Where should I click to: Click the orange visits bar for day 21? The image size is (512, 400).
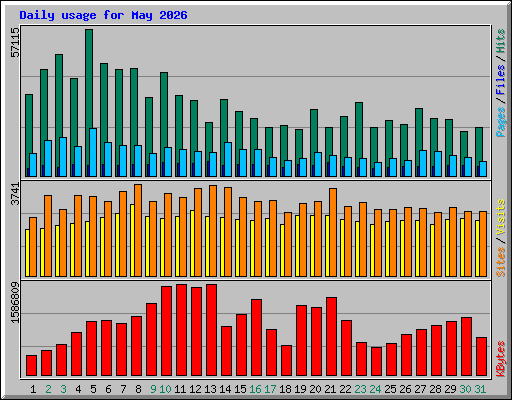pyautogui.click(x=333, y=232)
